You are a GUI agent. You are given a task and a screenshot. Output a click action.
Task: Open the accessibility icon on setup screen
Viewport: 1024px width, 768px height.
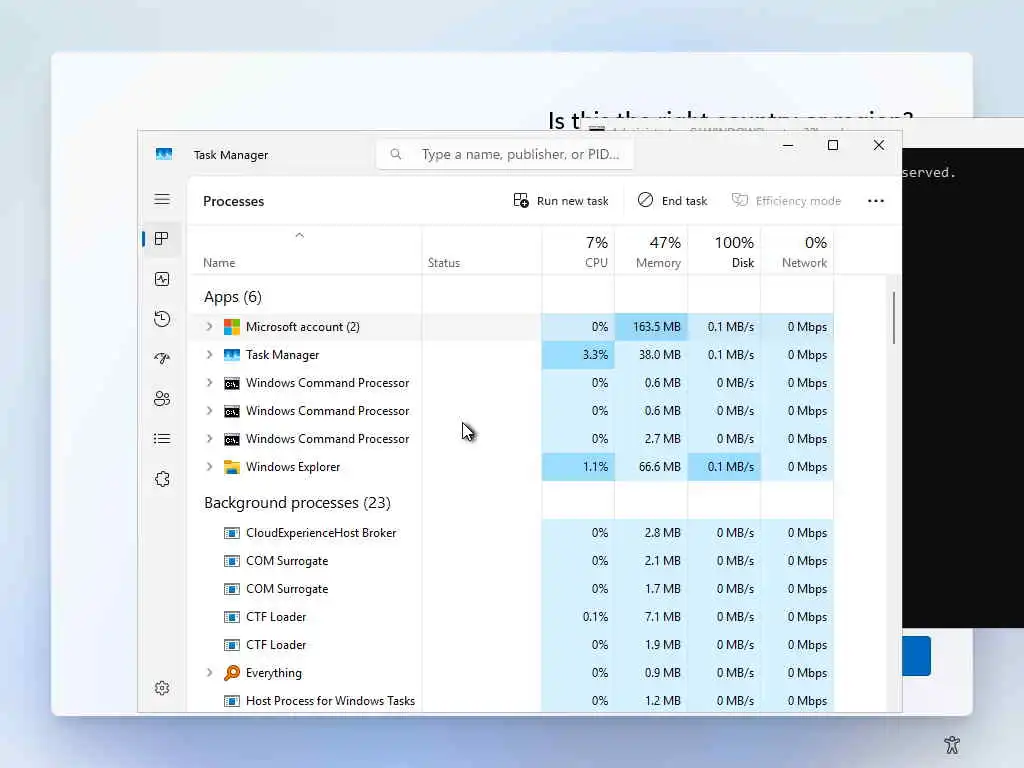(952, 744)
